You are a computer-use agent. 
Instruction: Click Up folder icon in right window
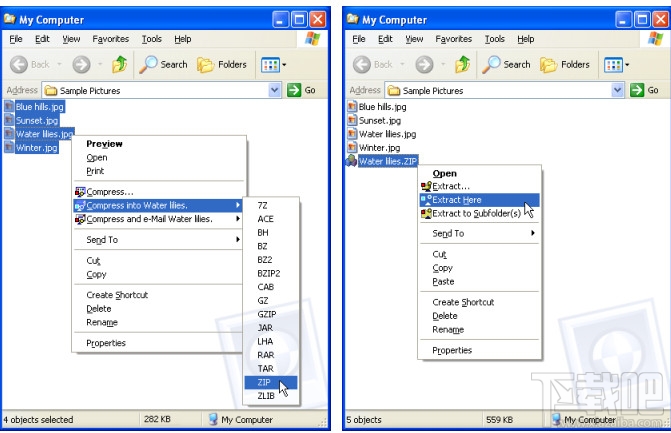tap(463, 65)
